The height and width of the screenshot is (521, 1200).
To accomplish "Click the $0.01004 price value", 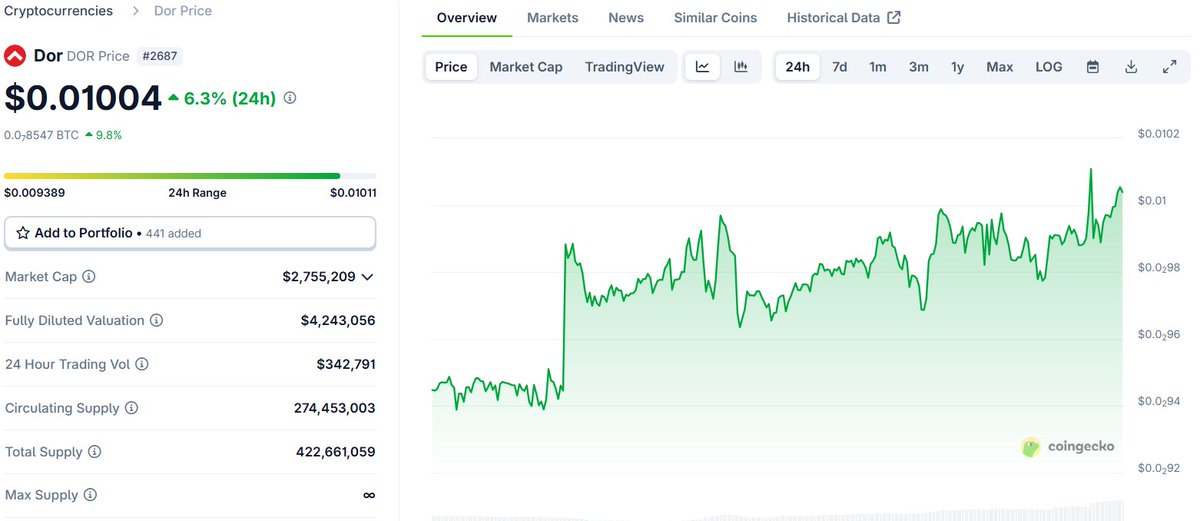I will tap(83, 98).
